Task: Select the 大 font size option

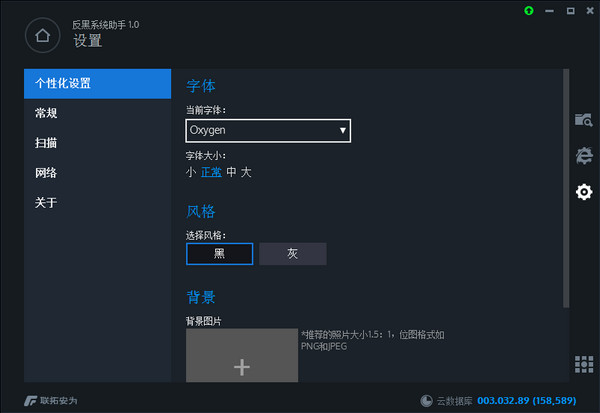Action: [246, 172]
